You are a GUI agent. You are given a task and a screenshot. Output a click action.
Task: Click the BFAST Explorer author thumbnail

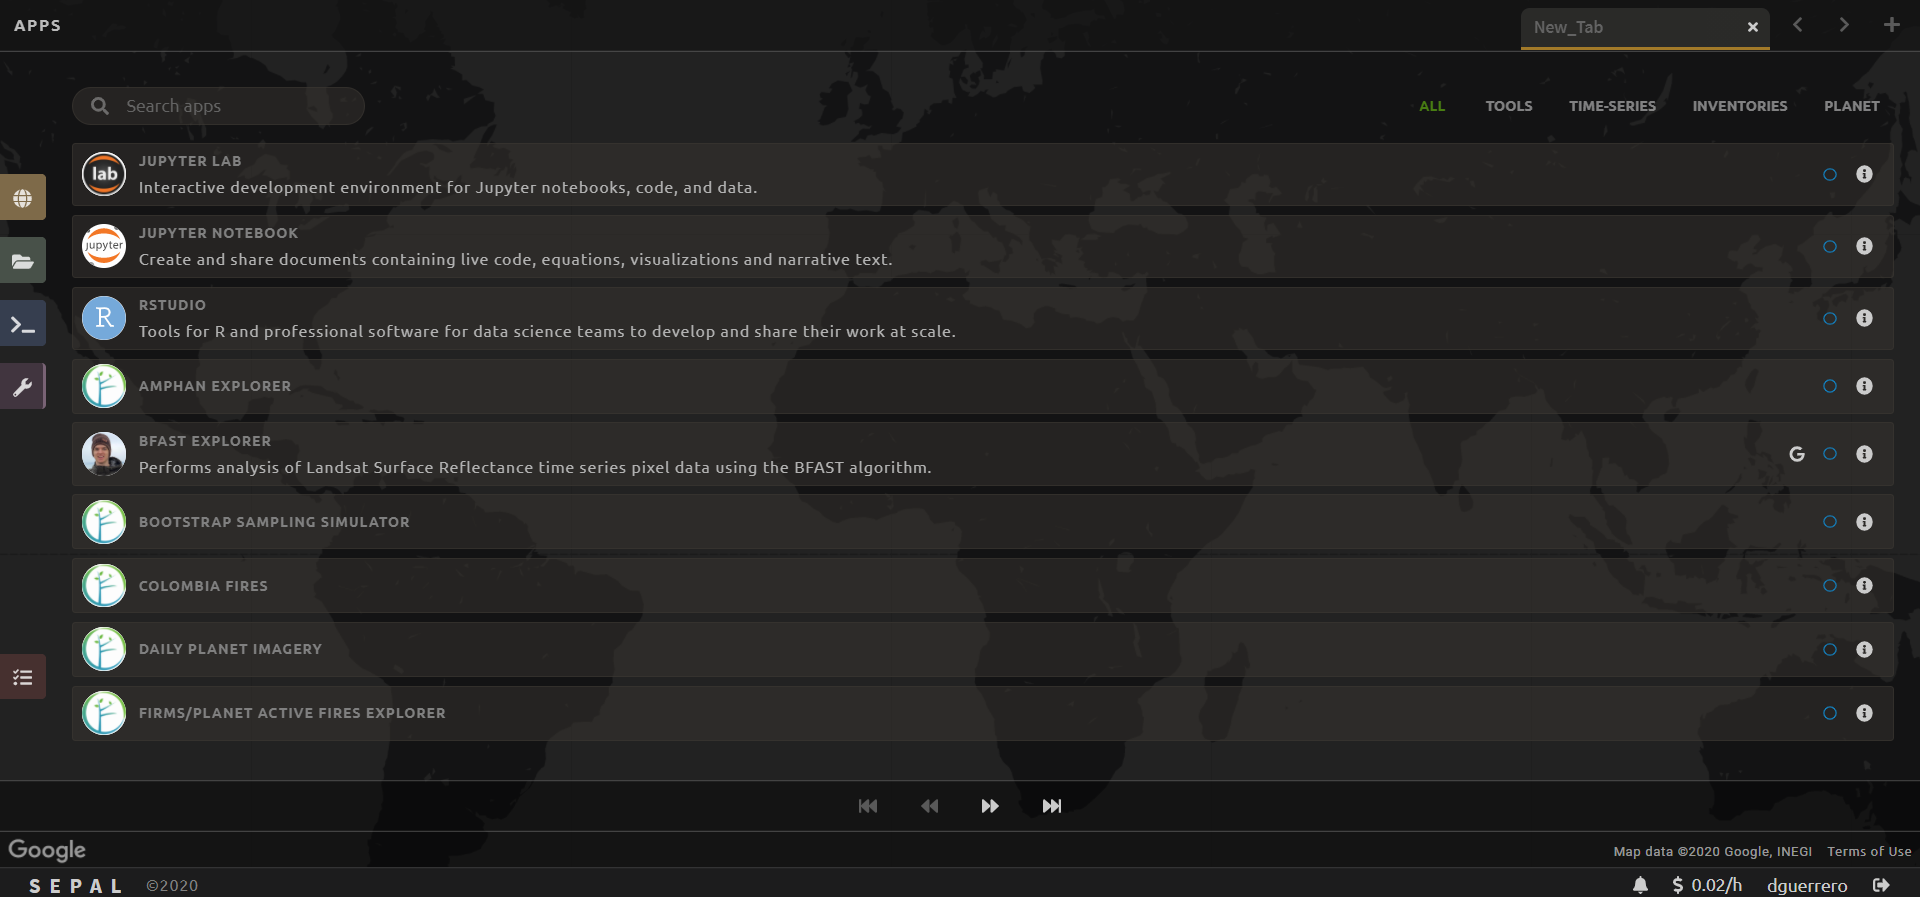(x=104, y=454)
